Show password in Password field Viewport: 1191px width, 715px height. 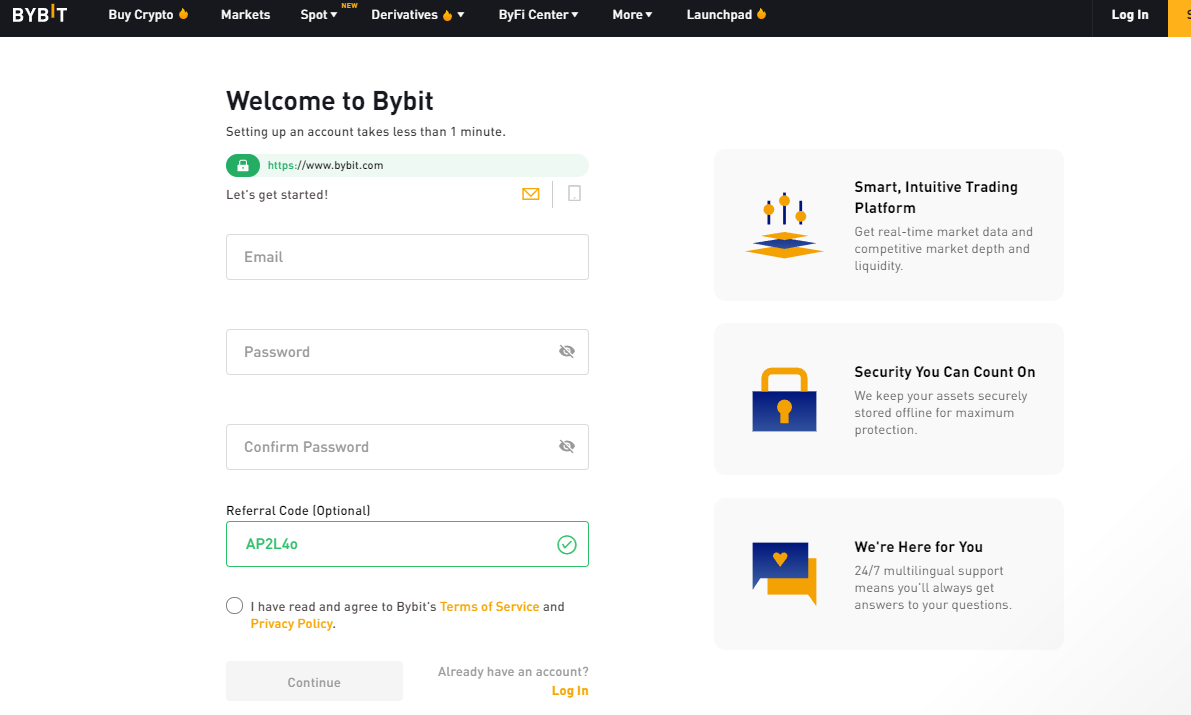(x=567, y=351)
